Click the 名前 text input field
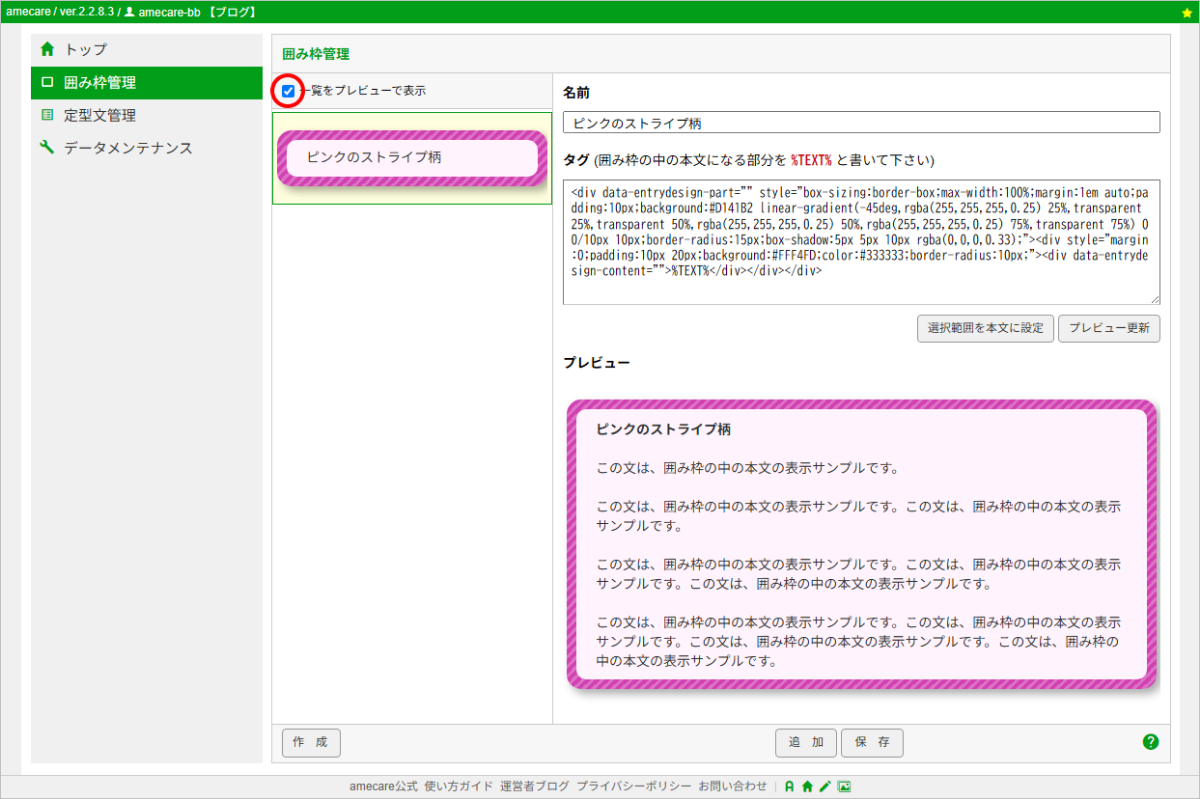This screenshot has width=1200, height=799. pyautogui.click(x=860, y=122)
